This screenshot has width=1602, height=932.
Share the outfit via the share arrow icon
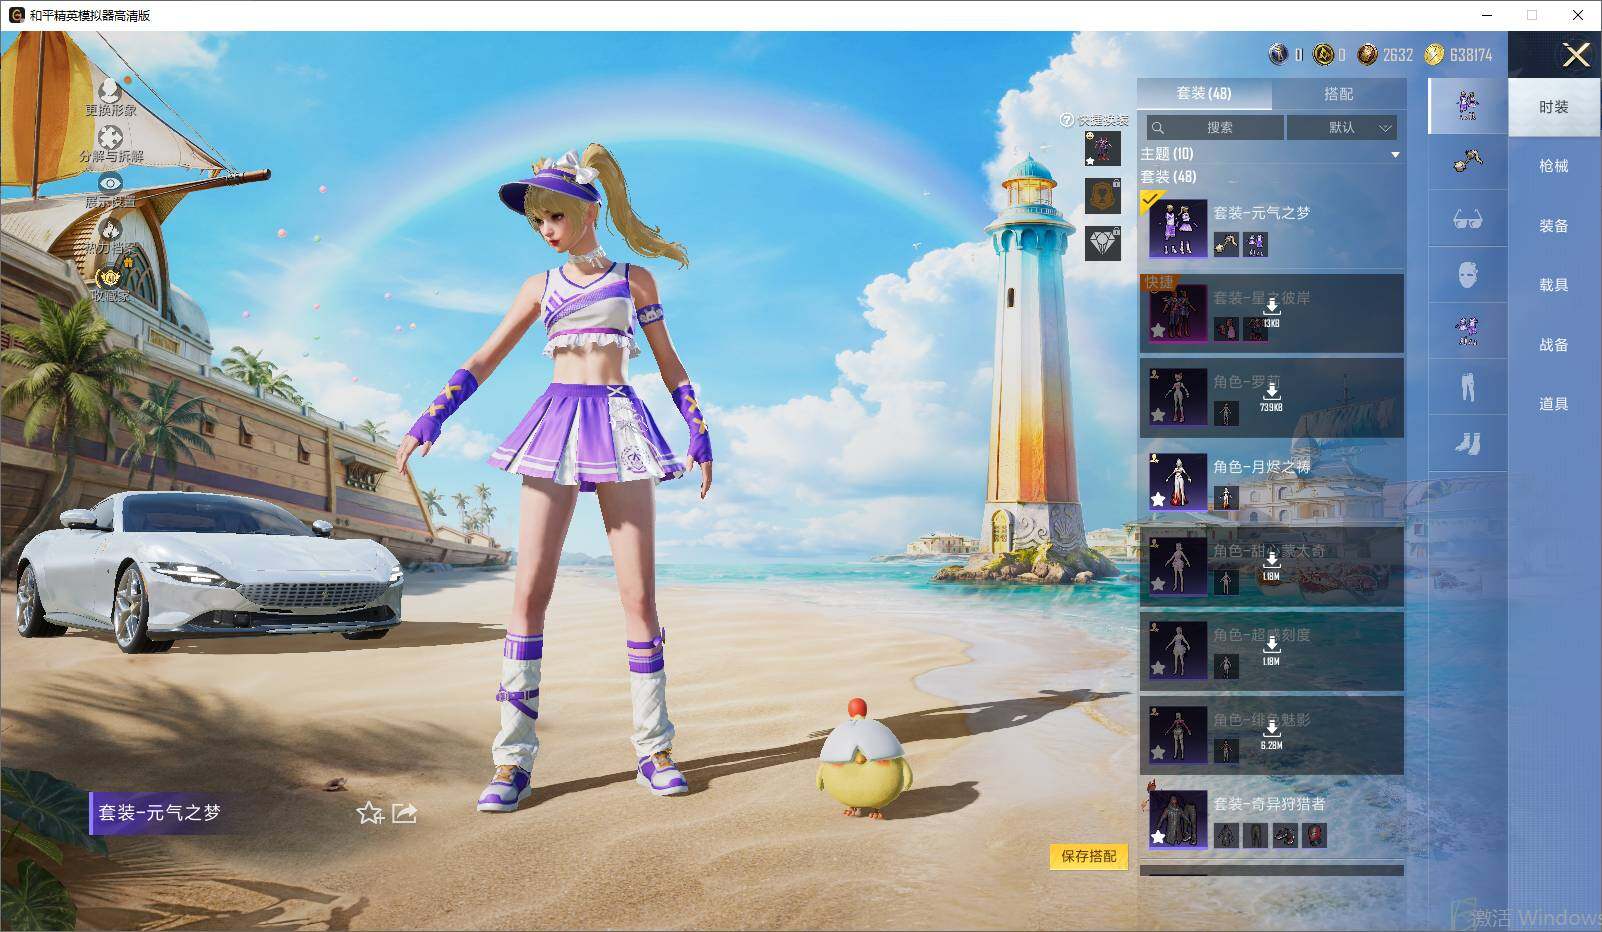[x=404, y=813]
